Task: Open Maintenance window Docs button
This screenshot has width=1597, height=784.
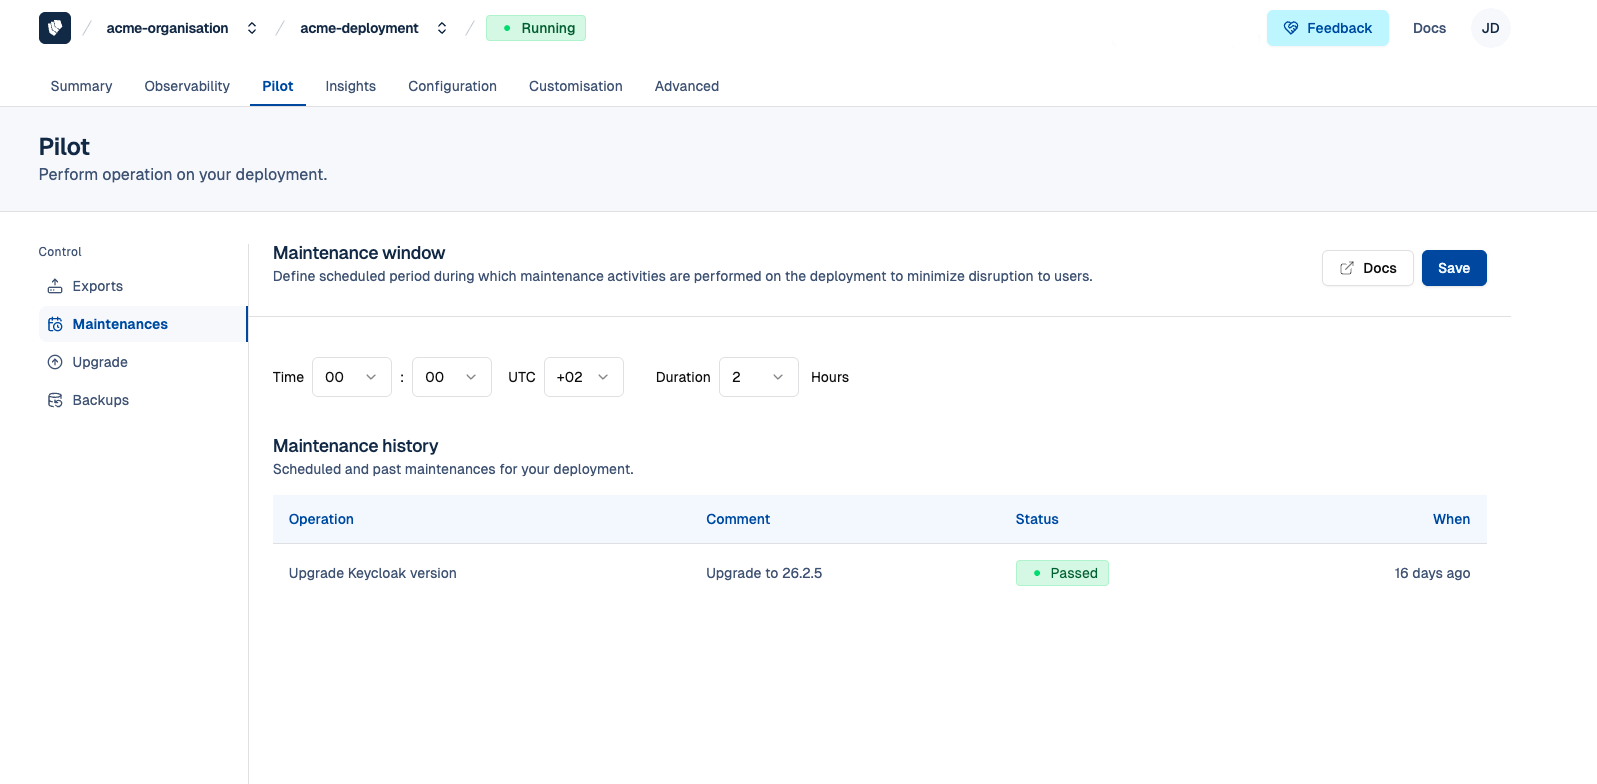Action: (x=1368, y=268)
